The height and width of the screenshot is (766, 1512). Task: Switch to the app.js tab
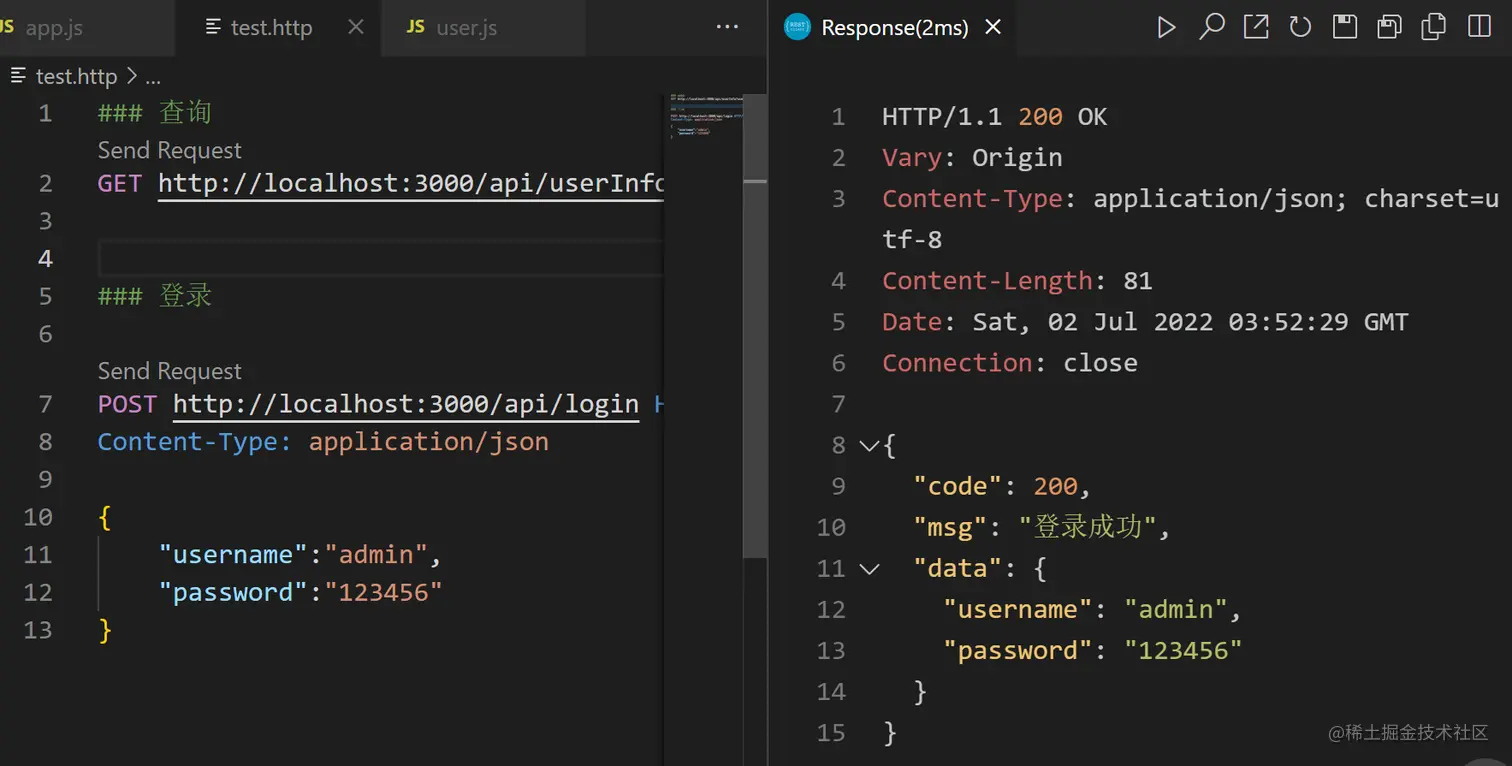[x=52, y=28]
